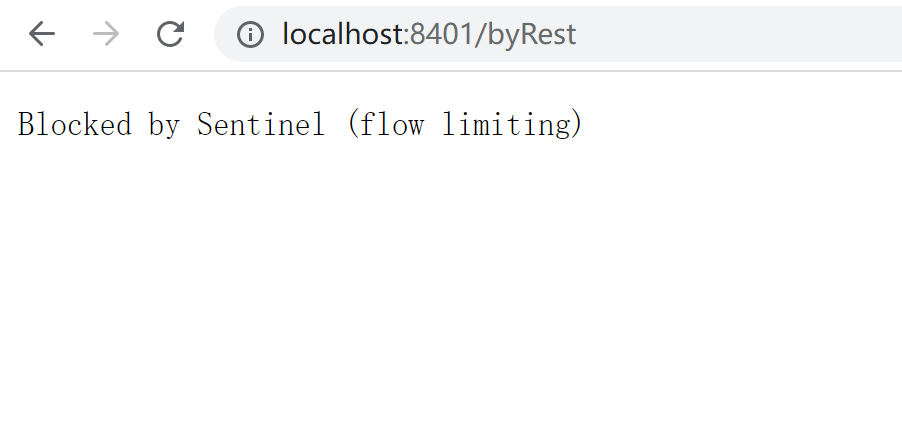Go back with the back arrow

(42, 34)
